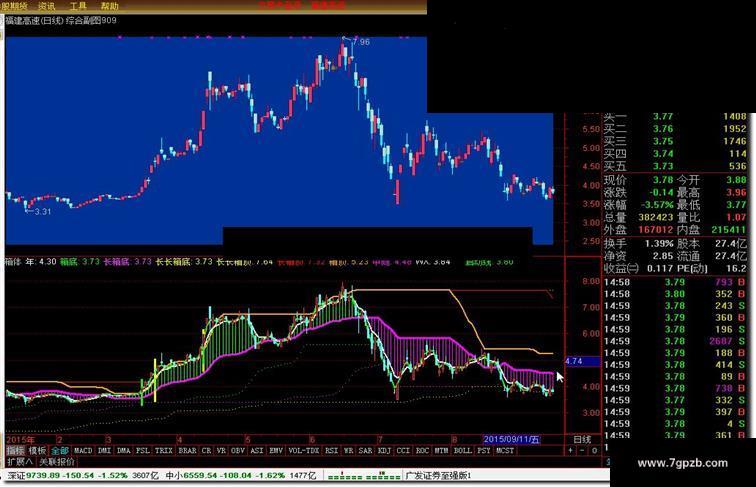Select the 全部 indicator category tab
The image size is (756, 487).
60,451
